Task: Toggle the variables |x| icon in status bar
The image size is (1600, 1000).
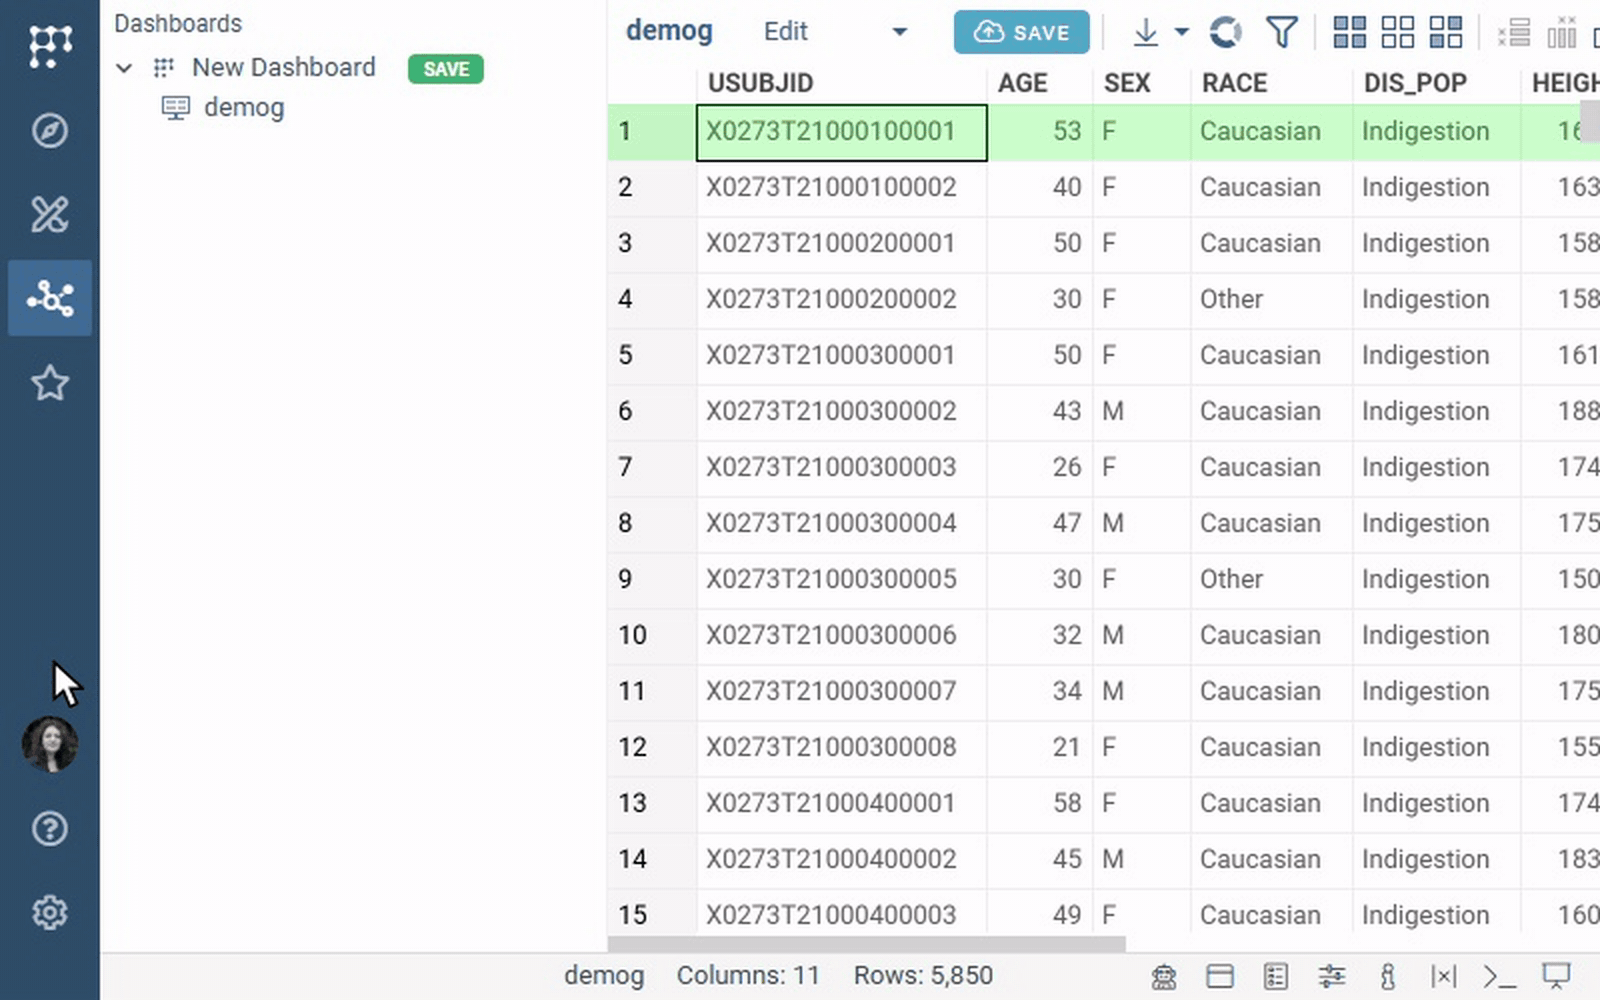Action: tap(1444, 976)
